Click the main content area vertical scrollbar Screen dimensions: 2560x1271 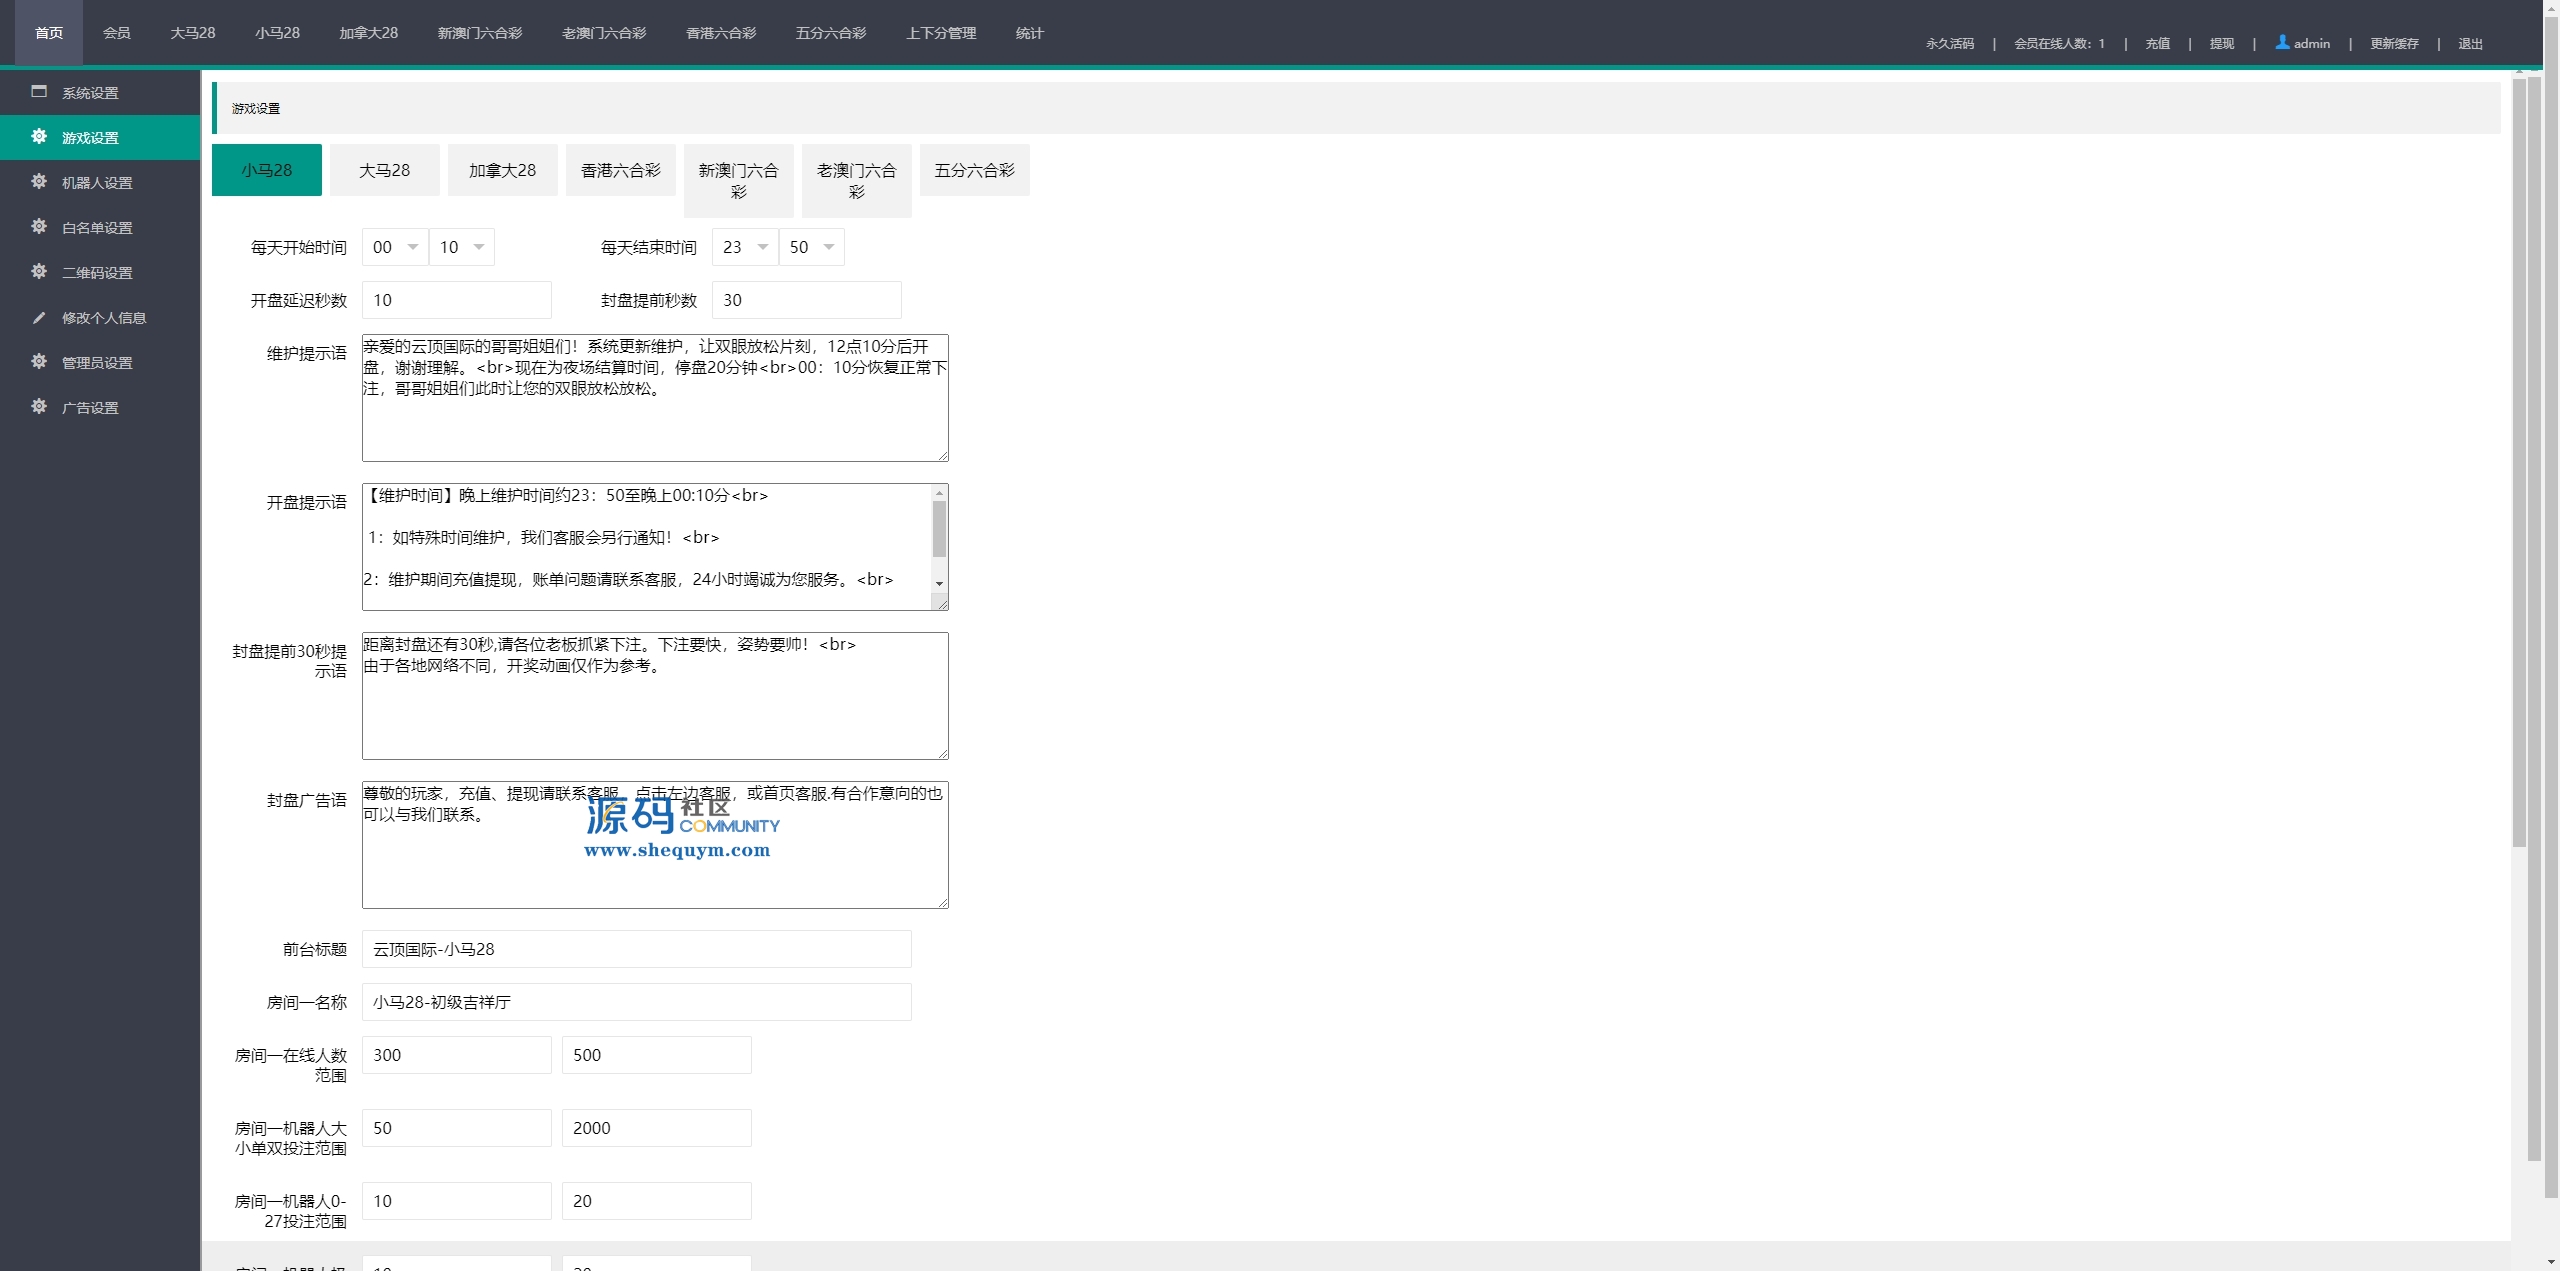(2519, 463)
